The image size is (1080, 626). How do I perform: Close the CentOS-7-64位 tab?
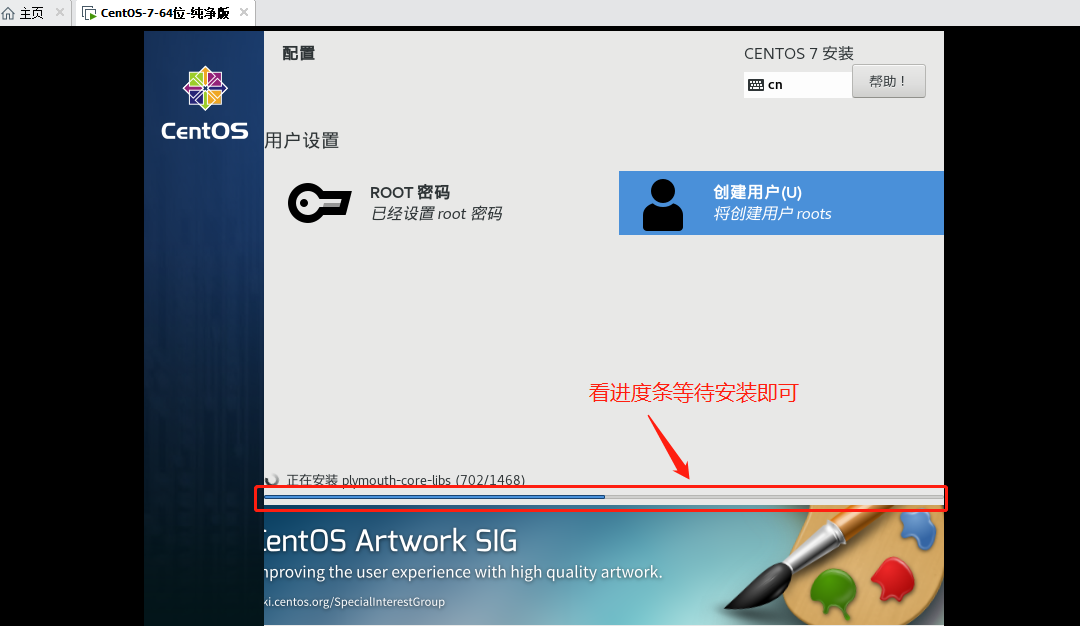(244, 12)
